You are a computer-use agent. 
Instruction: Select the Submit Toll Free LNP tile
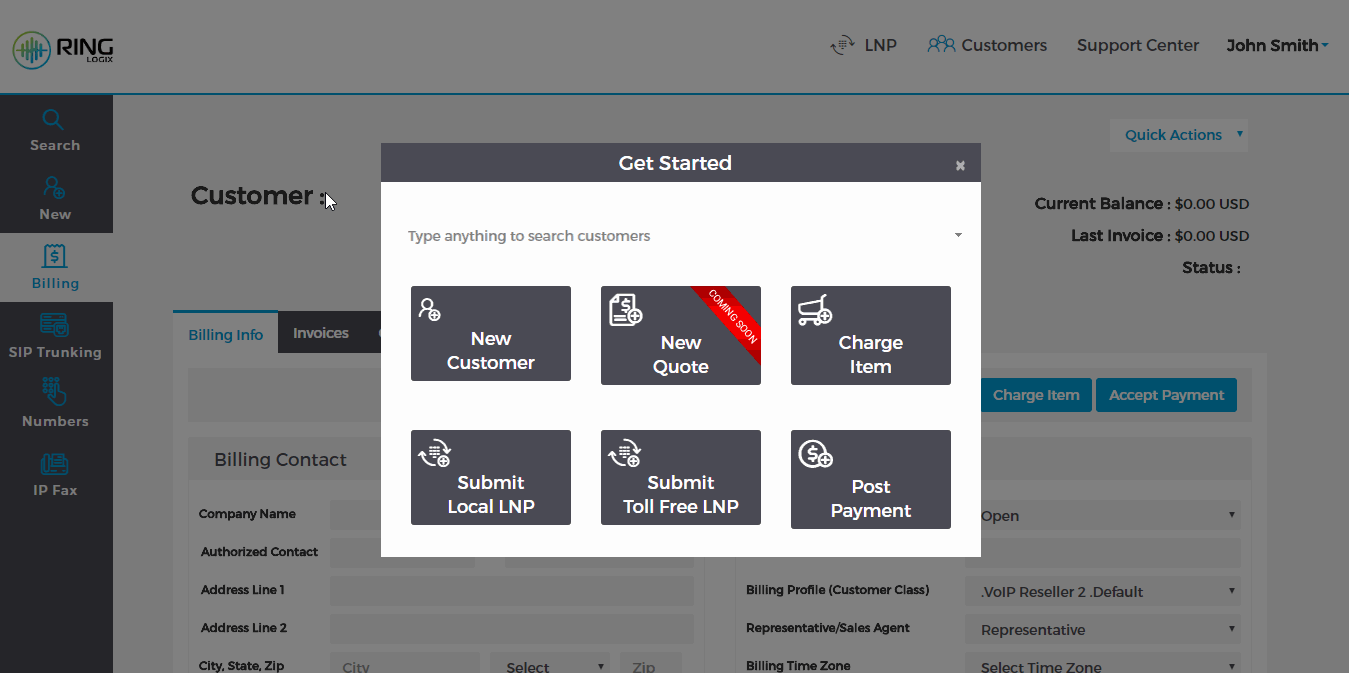680,477
